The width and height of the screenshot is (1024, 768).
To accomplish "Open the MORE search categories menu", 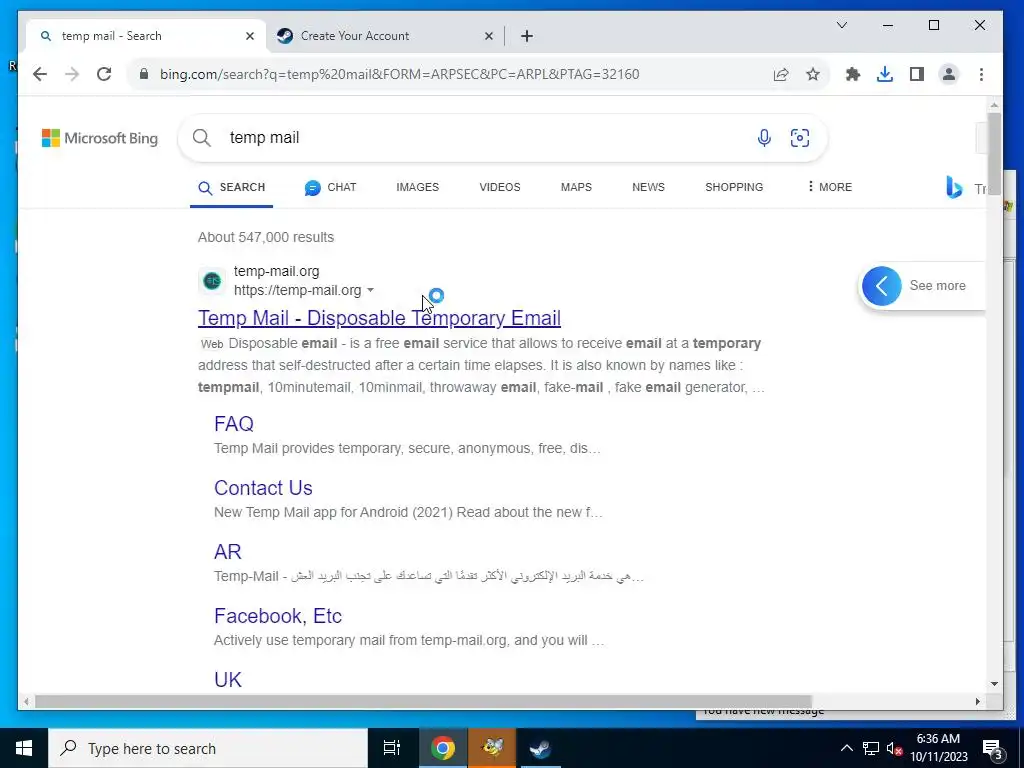I will (x=829, y=187).
